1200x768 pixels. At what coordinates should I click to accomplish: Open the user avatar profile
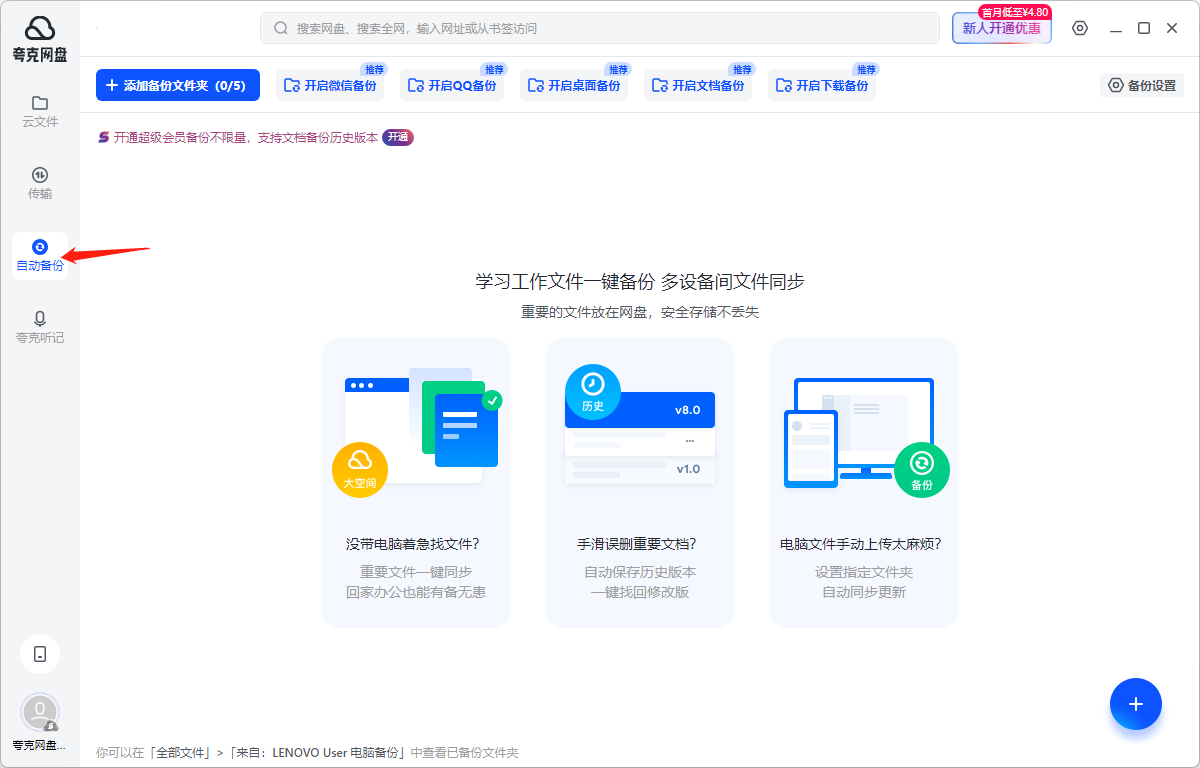pyautogui.click(x=40, y=712)
